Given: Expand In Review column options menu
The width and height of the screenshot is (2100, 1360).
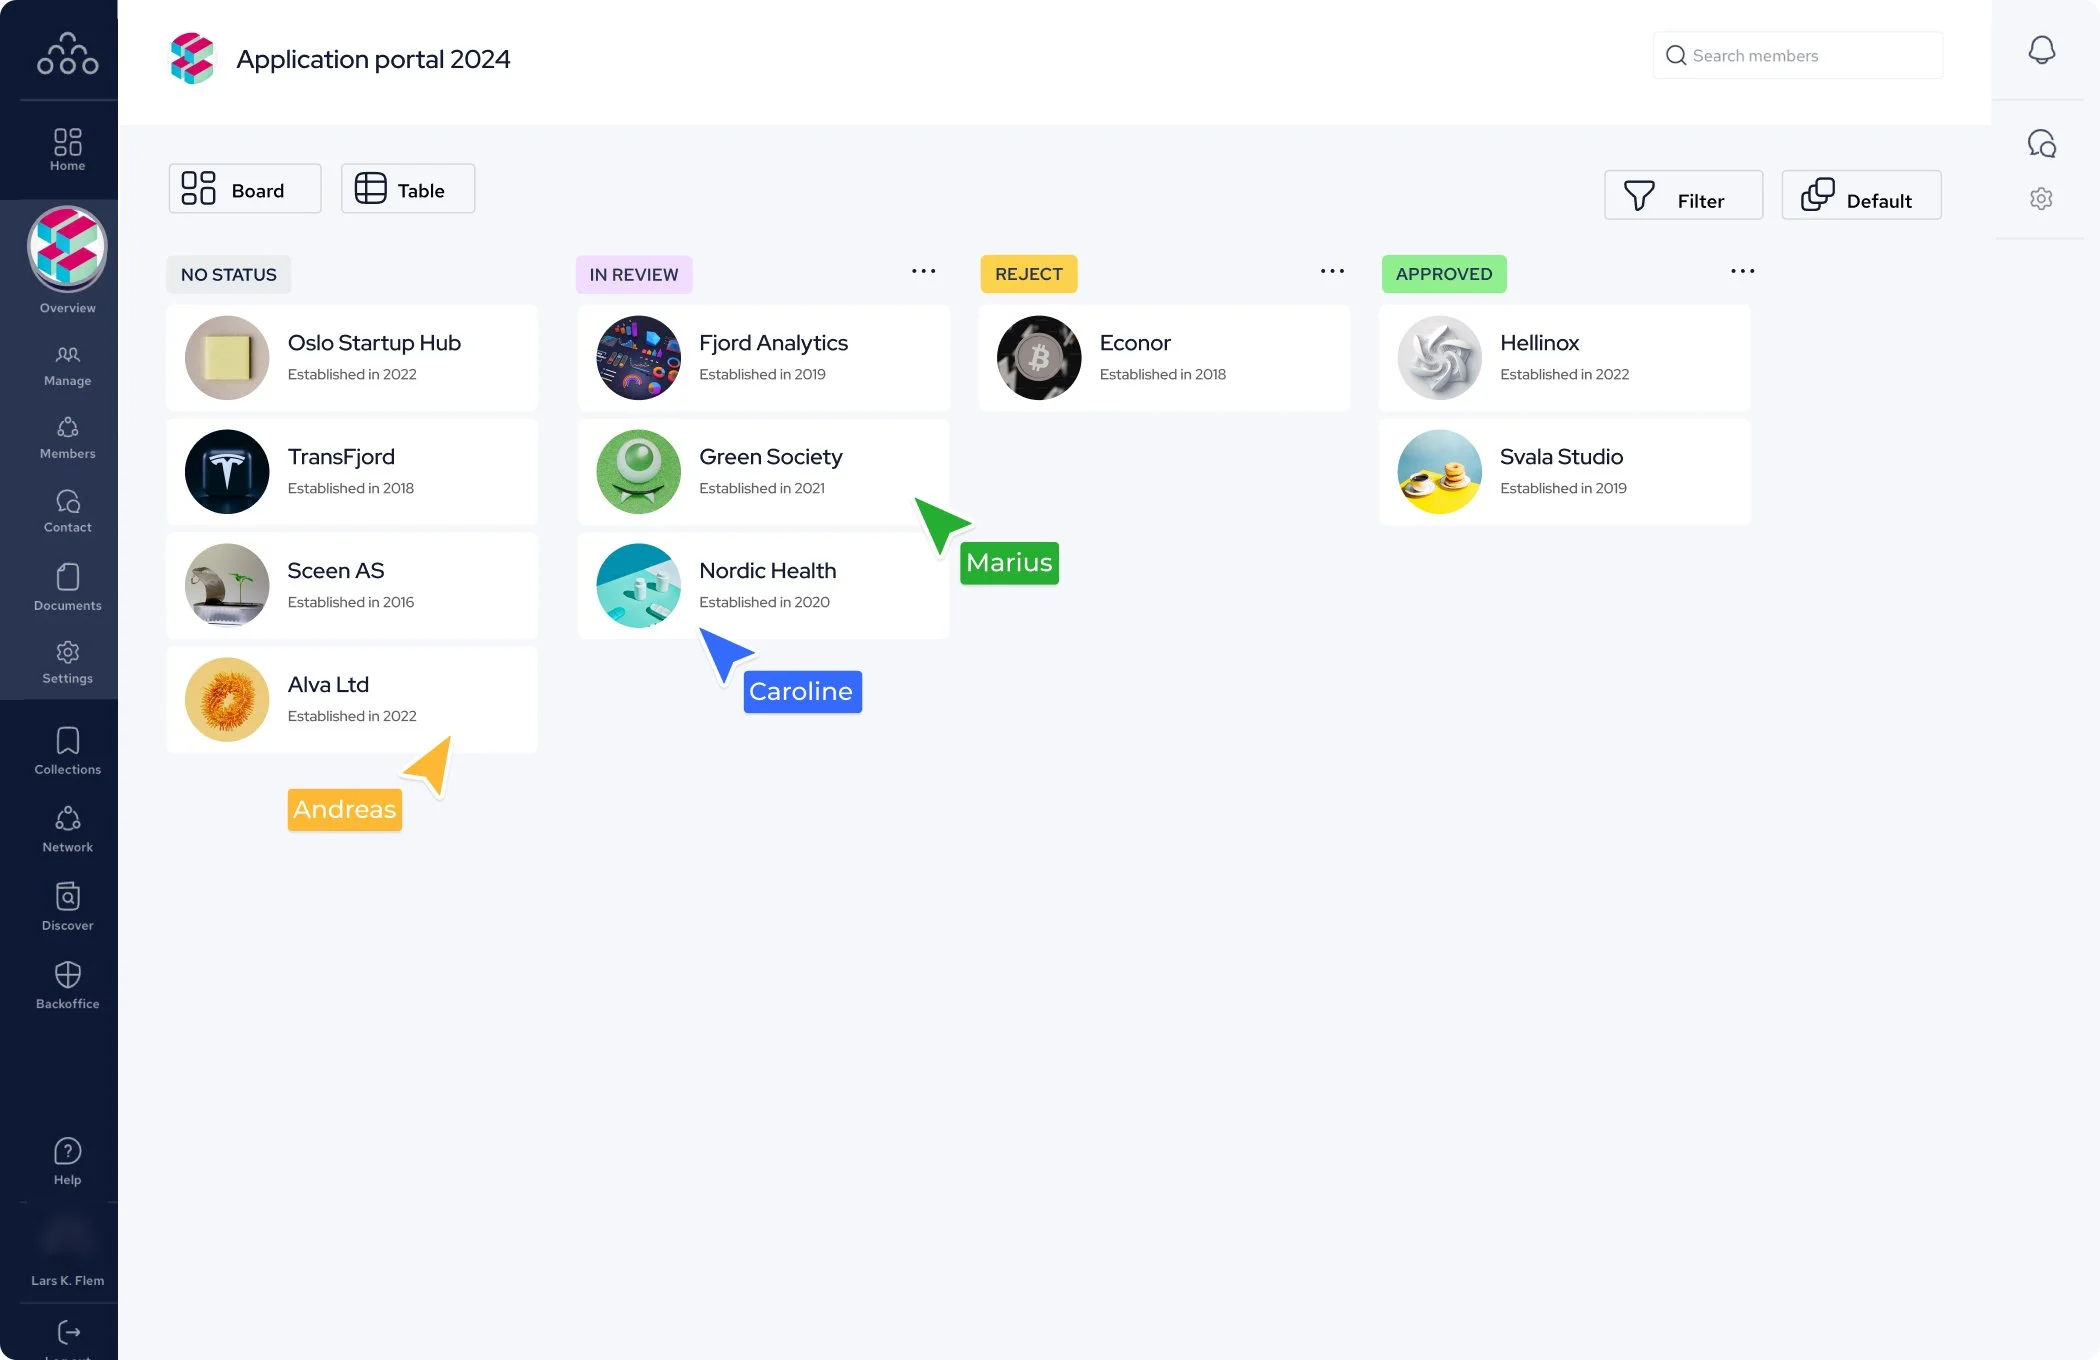Looking at the screenshot, I should [x=923, y=271].
